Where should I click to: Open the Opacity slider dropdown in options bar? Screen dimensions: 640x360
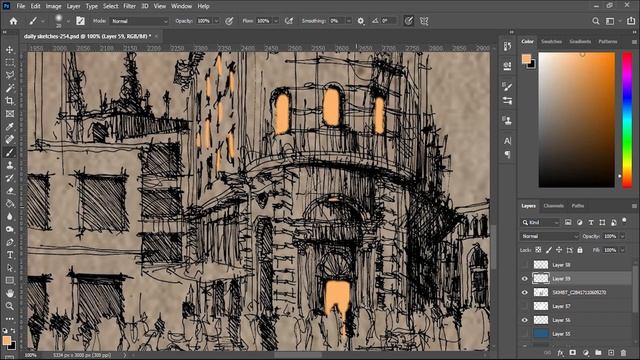[216, 21]
